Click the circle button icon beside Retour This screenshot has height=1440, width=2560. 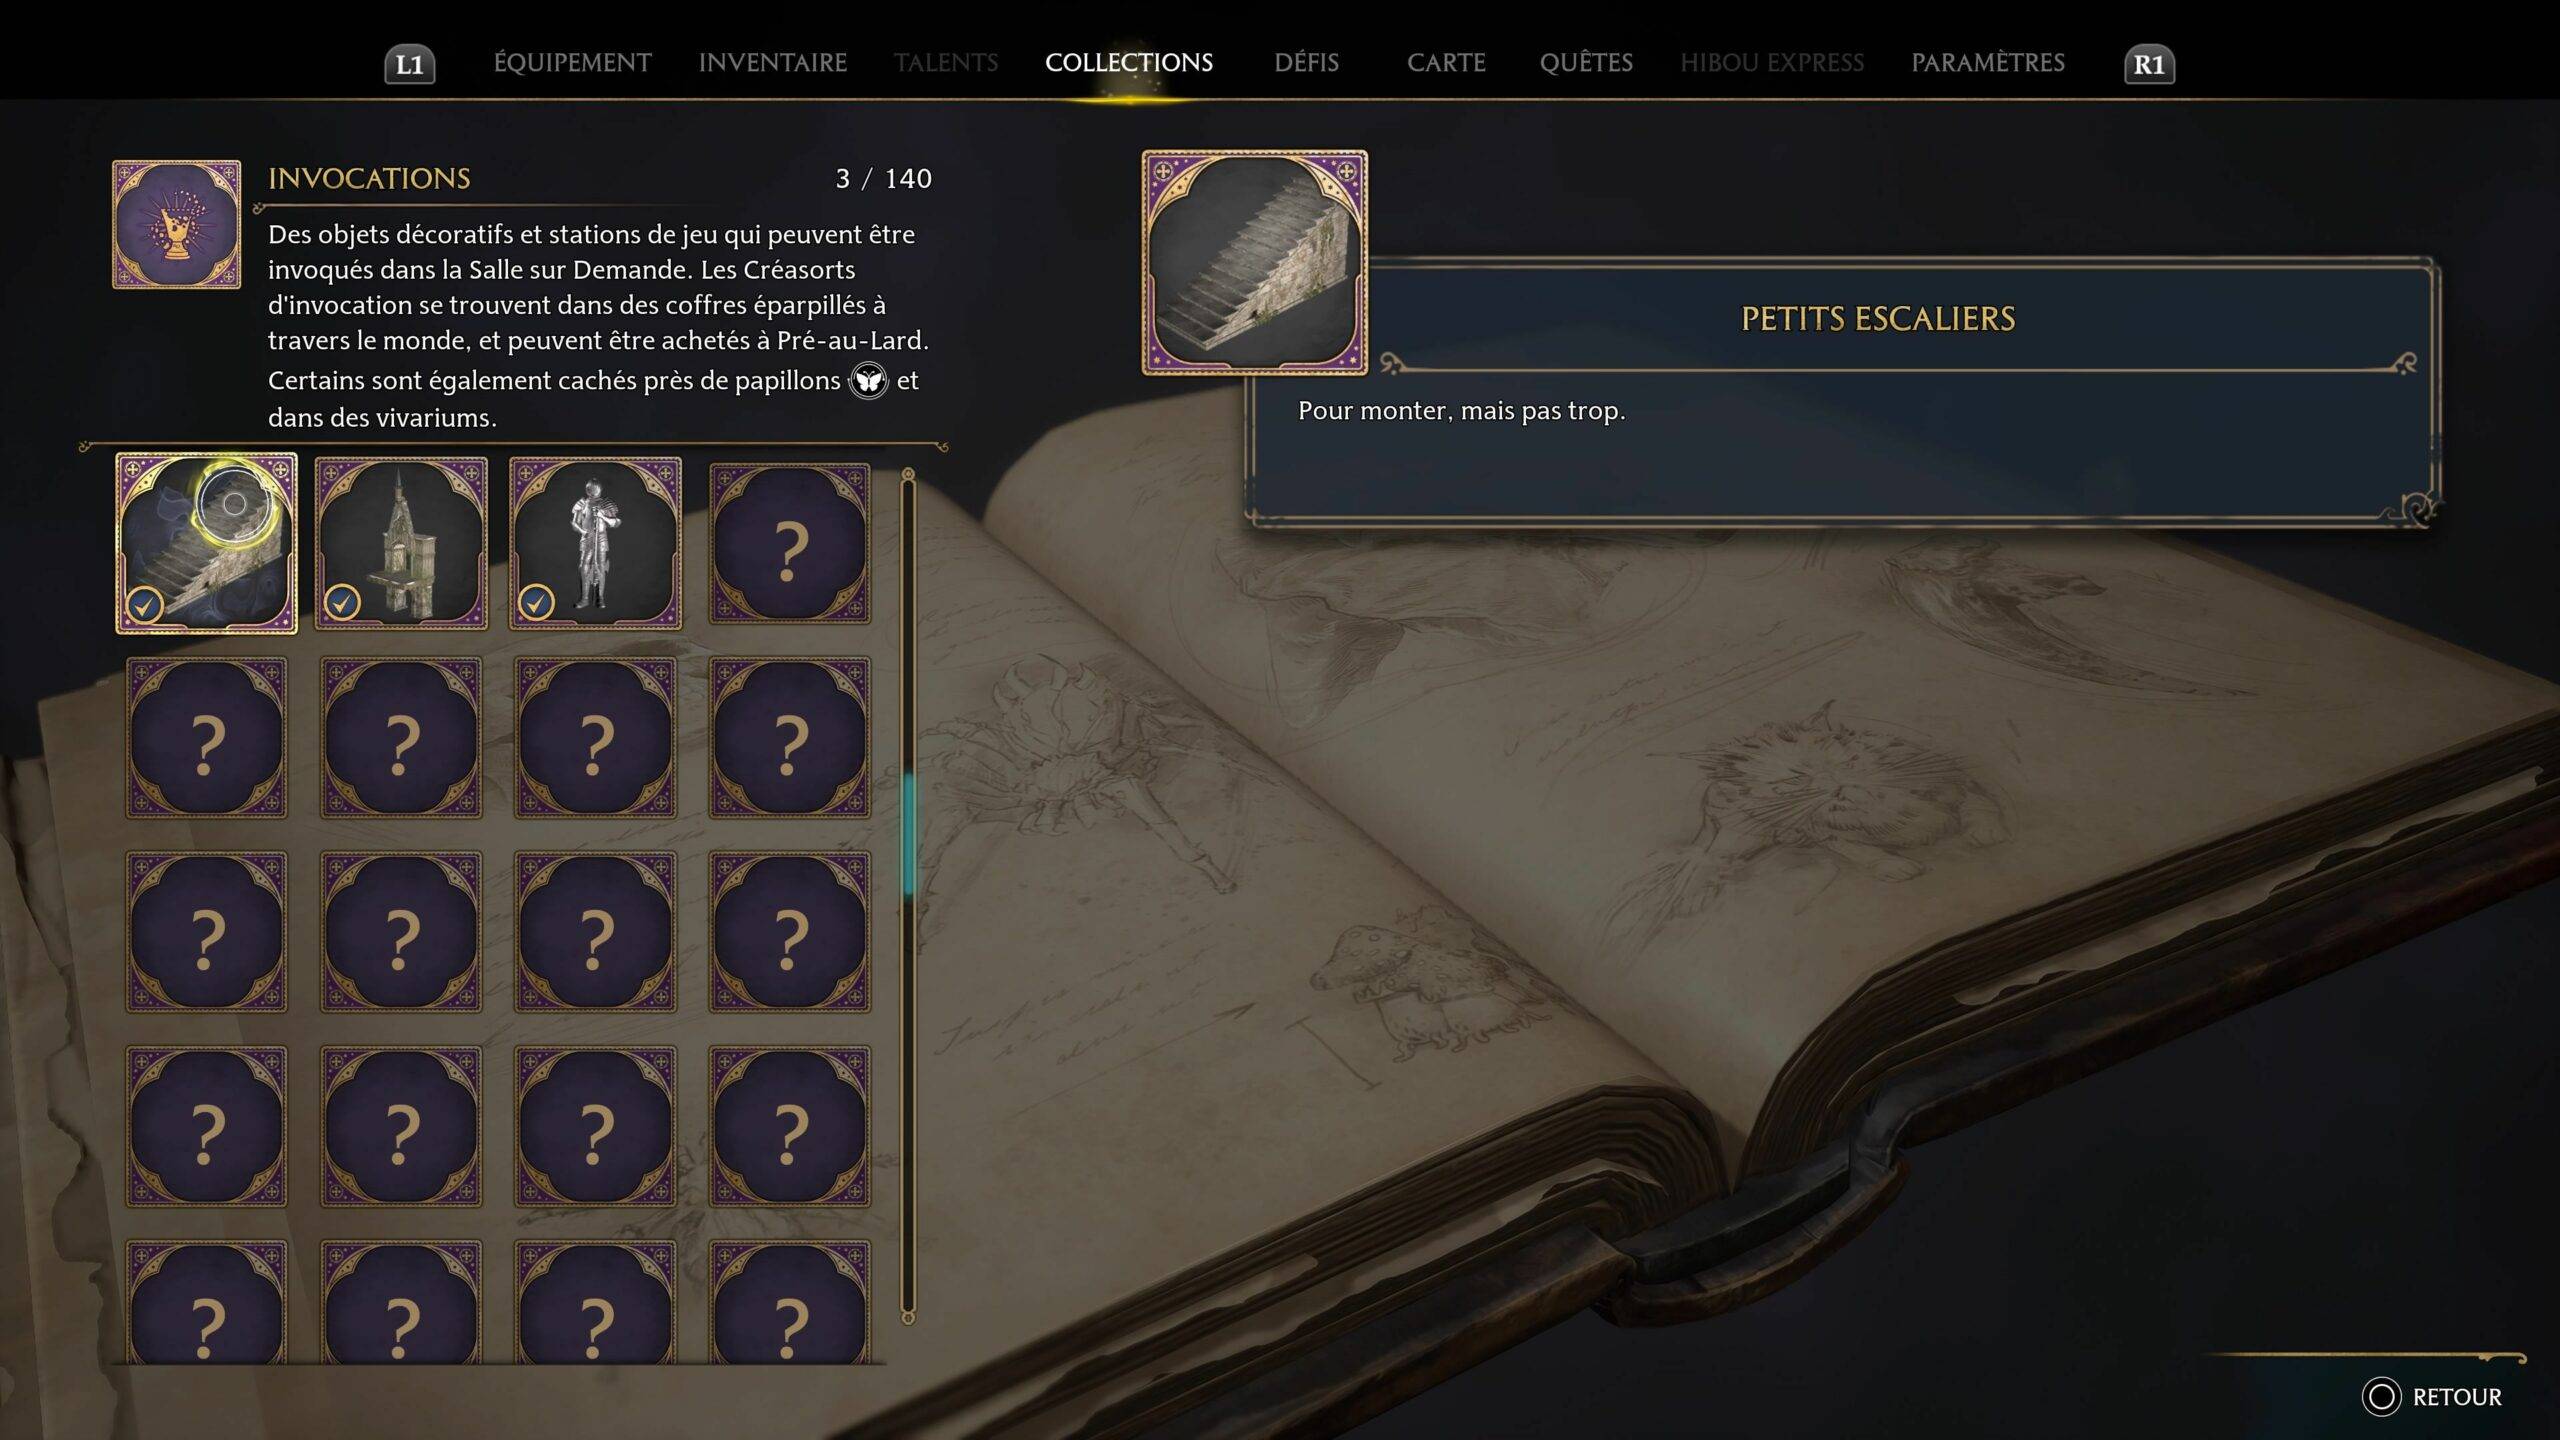point(2381,1397)
